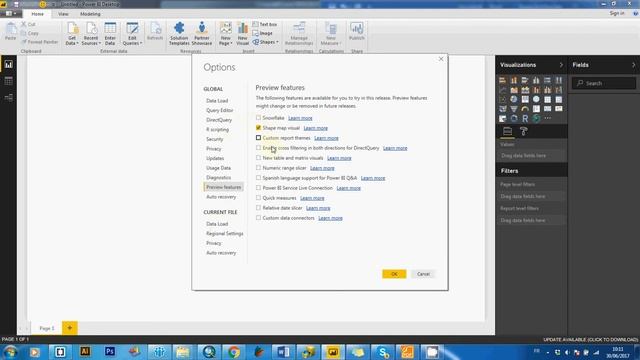Uncheck the Shape map visual checkbox
Screen dimensions: 640x360
[258, 128]
